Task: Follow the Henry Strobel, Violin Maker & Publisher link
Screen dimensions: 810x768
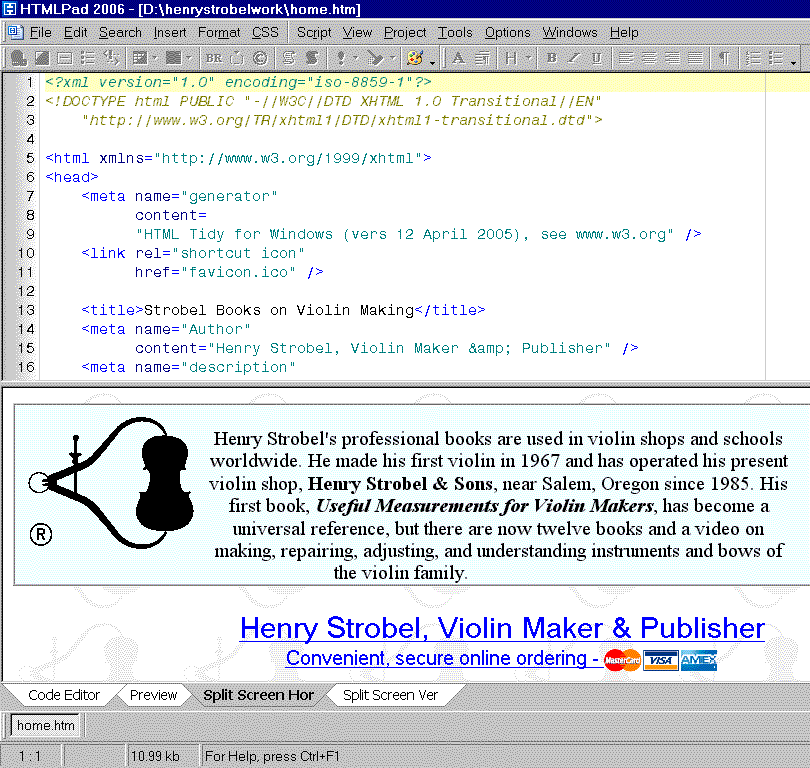Action: tap(502, 628)
